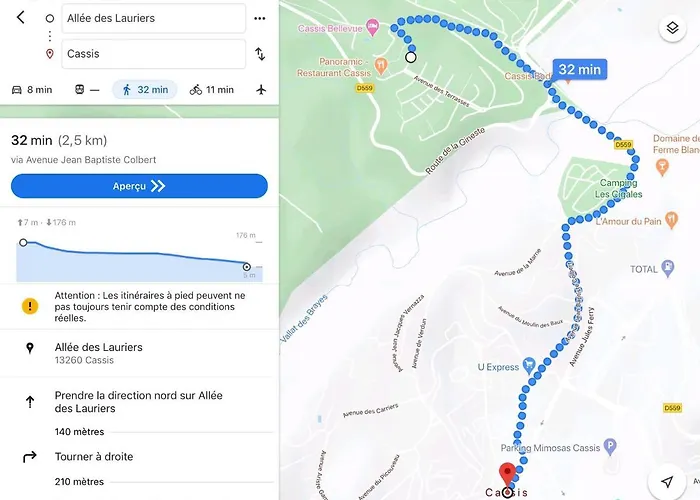Click the elevation profile end point
The height and width of the screenshot is (500, 700).
tap(246, 267)
